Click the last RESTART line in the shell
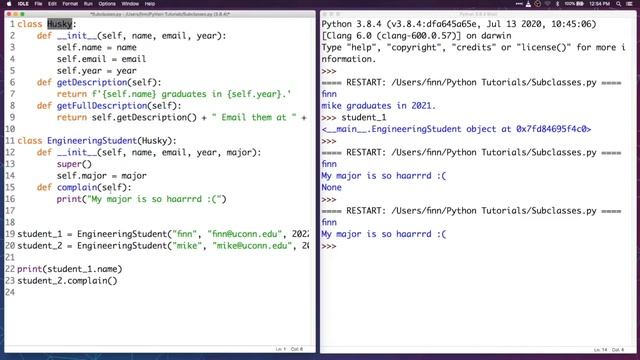Image resolution: width=640 pixels, height=360 pixels. (x=471, y=211)
